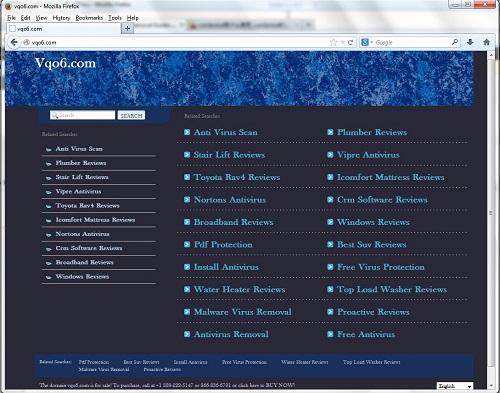Open a new tab with plus button
500x393 pixels.
click(x=127, y=29)
